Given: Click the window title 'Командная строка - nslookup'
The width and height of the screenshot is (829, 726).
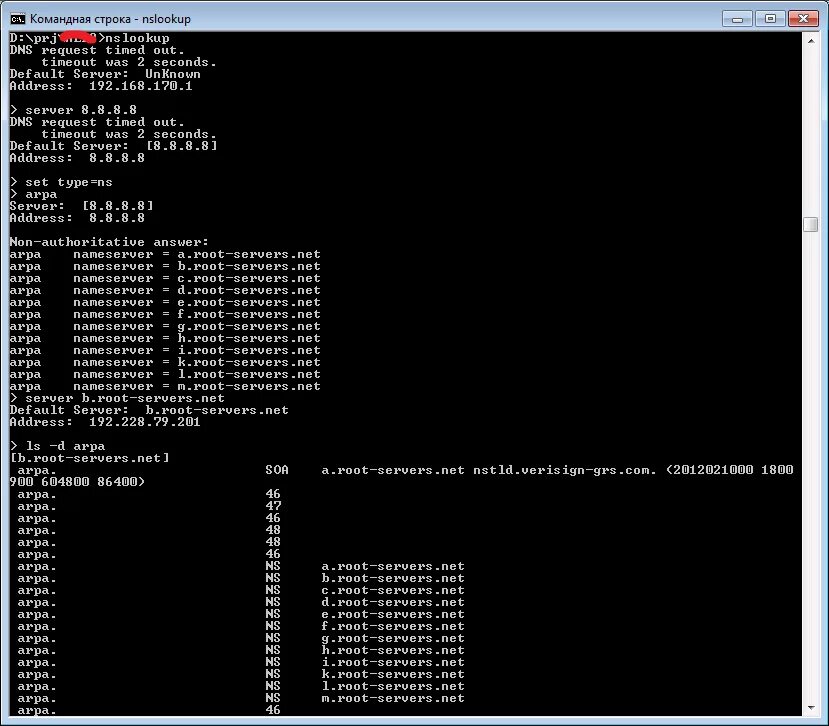Looking at the screenshot, I should coord(110,19).
